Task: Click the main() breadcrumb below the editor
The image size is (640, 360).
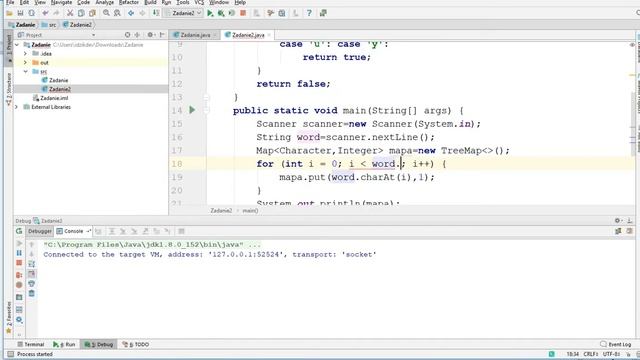Action: pyautogui.click(x=251, y=211)
